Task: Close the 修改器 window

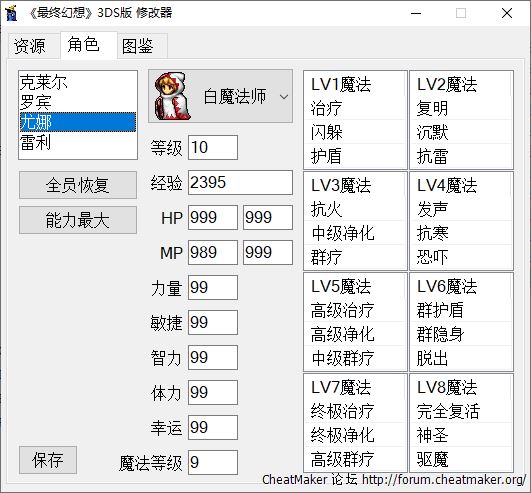Action: click(x=507, y=13)
